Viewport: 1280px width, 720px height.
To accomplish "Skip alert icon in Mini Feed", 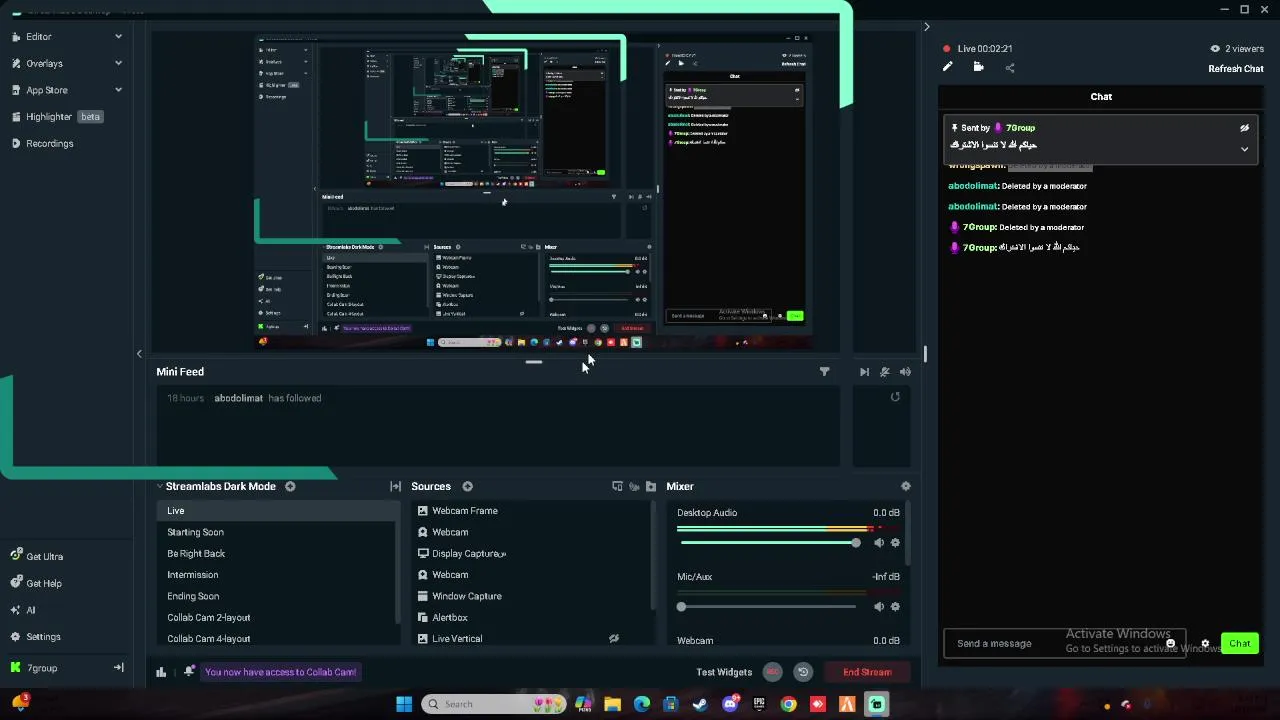I will pyautogui.click(x=864, y=372).
